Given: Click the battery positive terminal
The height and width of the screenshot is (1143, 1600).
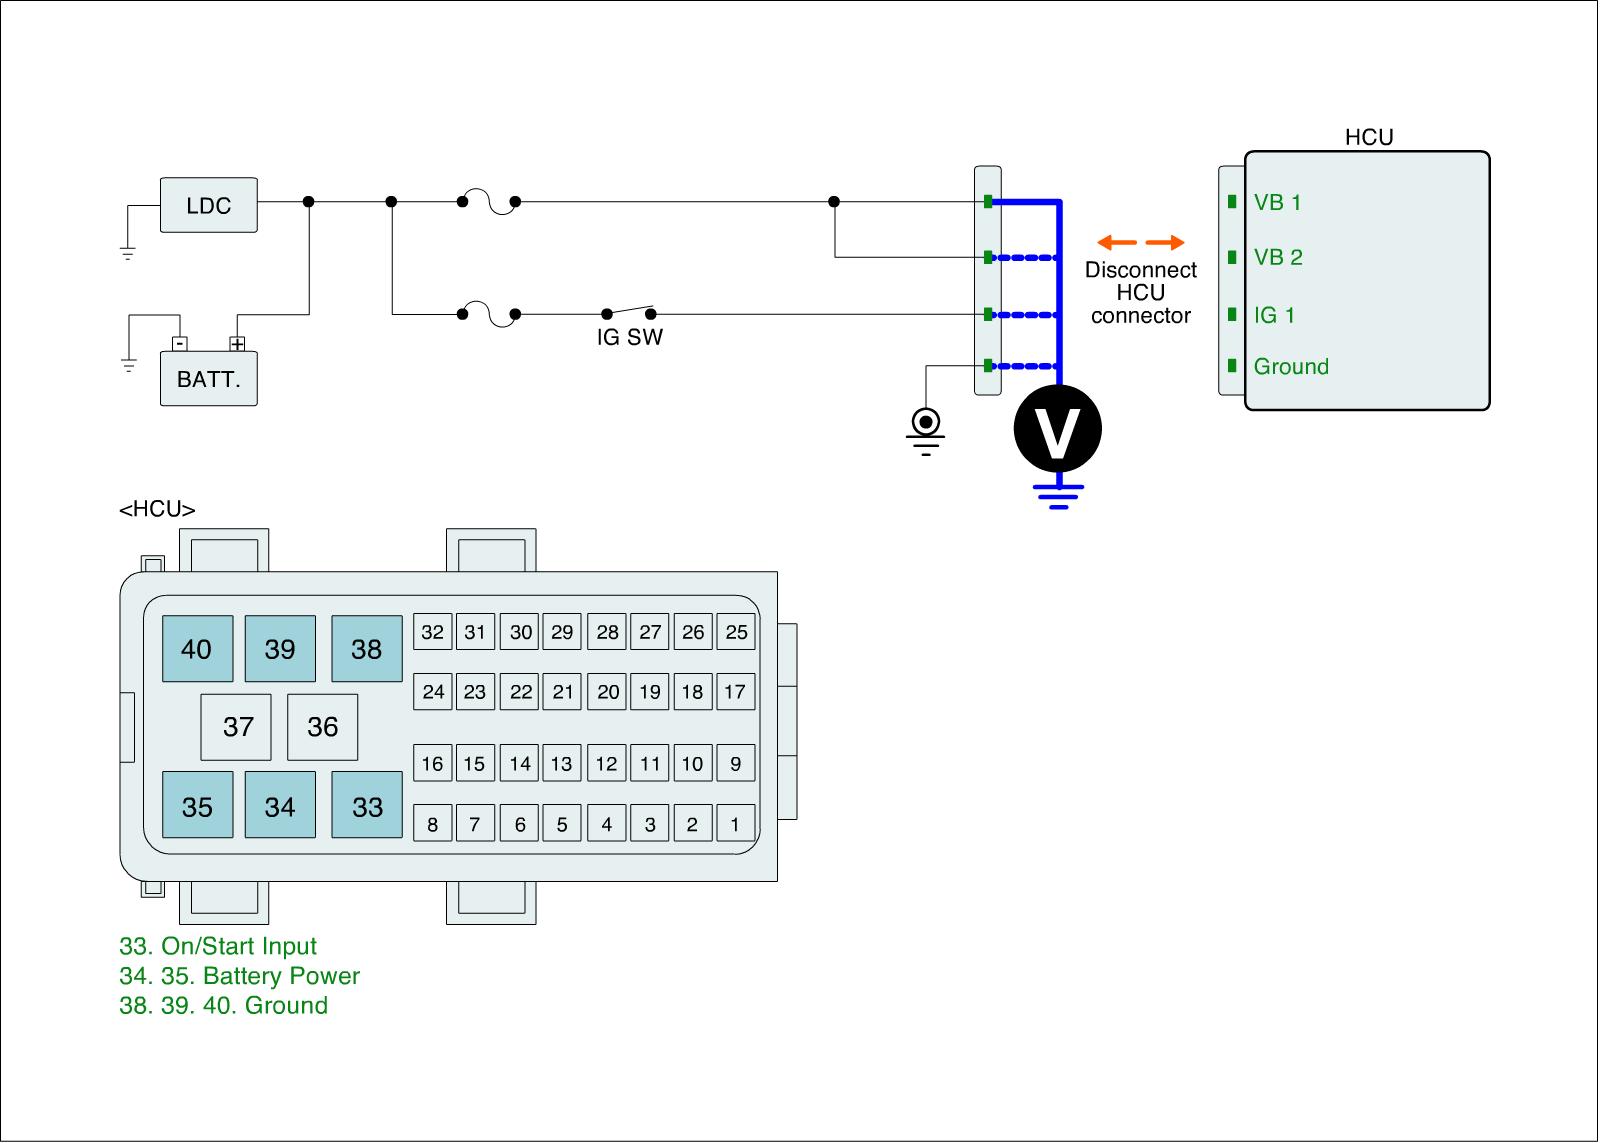Looking at the screenshot, I should click(x=237, y=343).
